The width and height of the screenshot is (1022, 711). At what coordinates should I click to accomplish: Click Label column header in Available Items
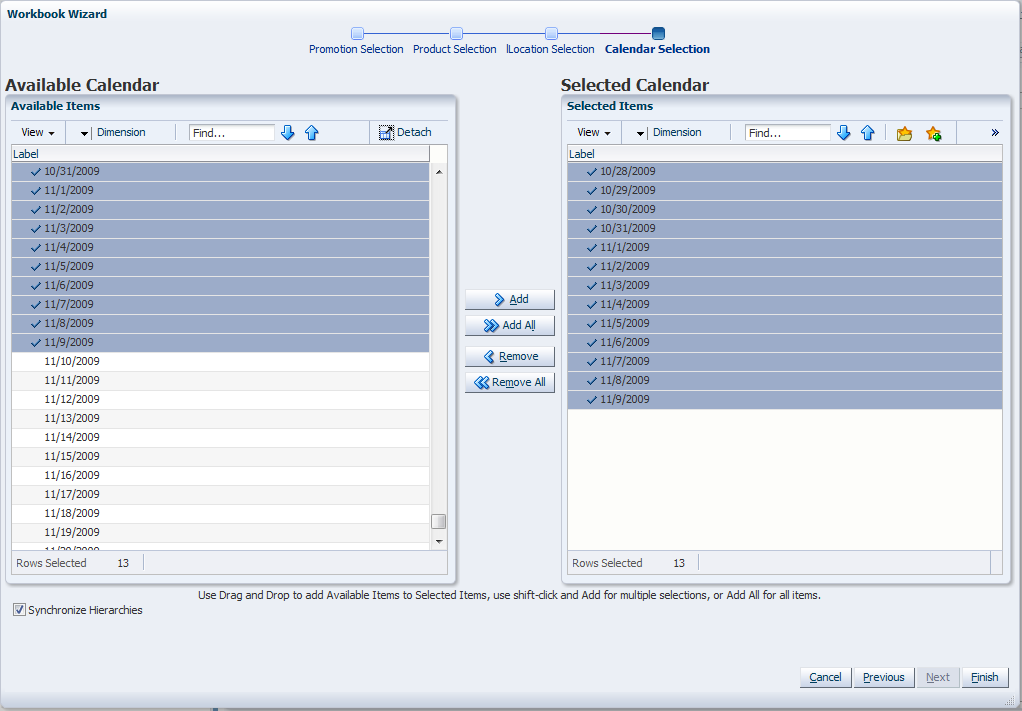click(x=220, y=154)
